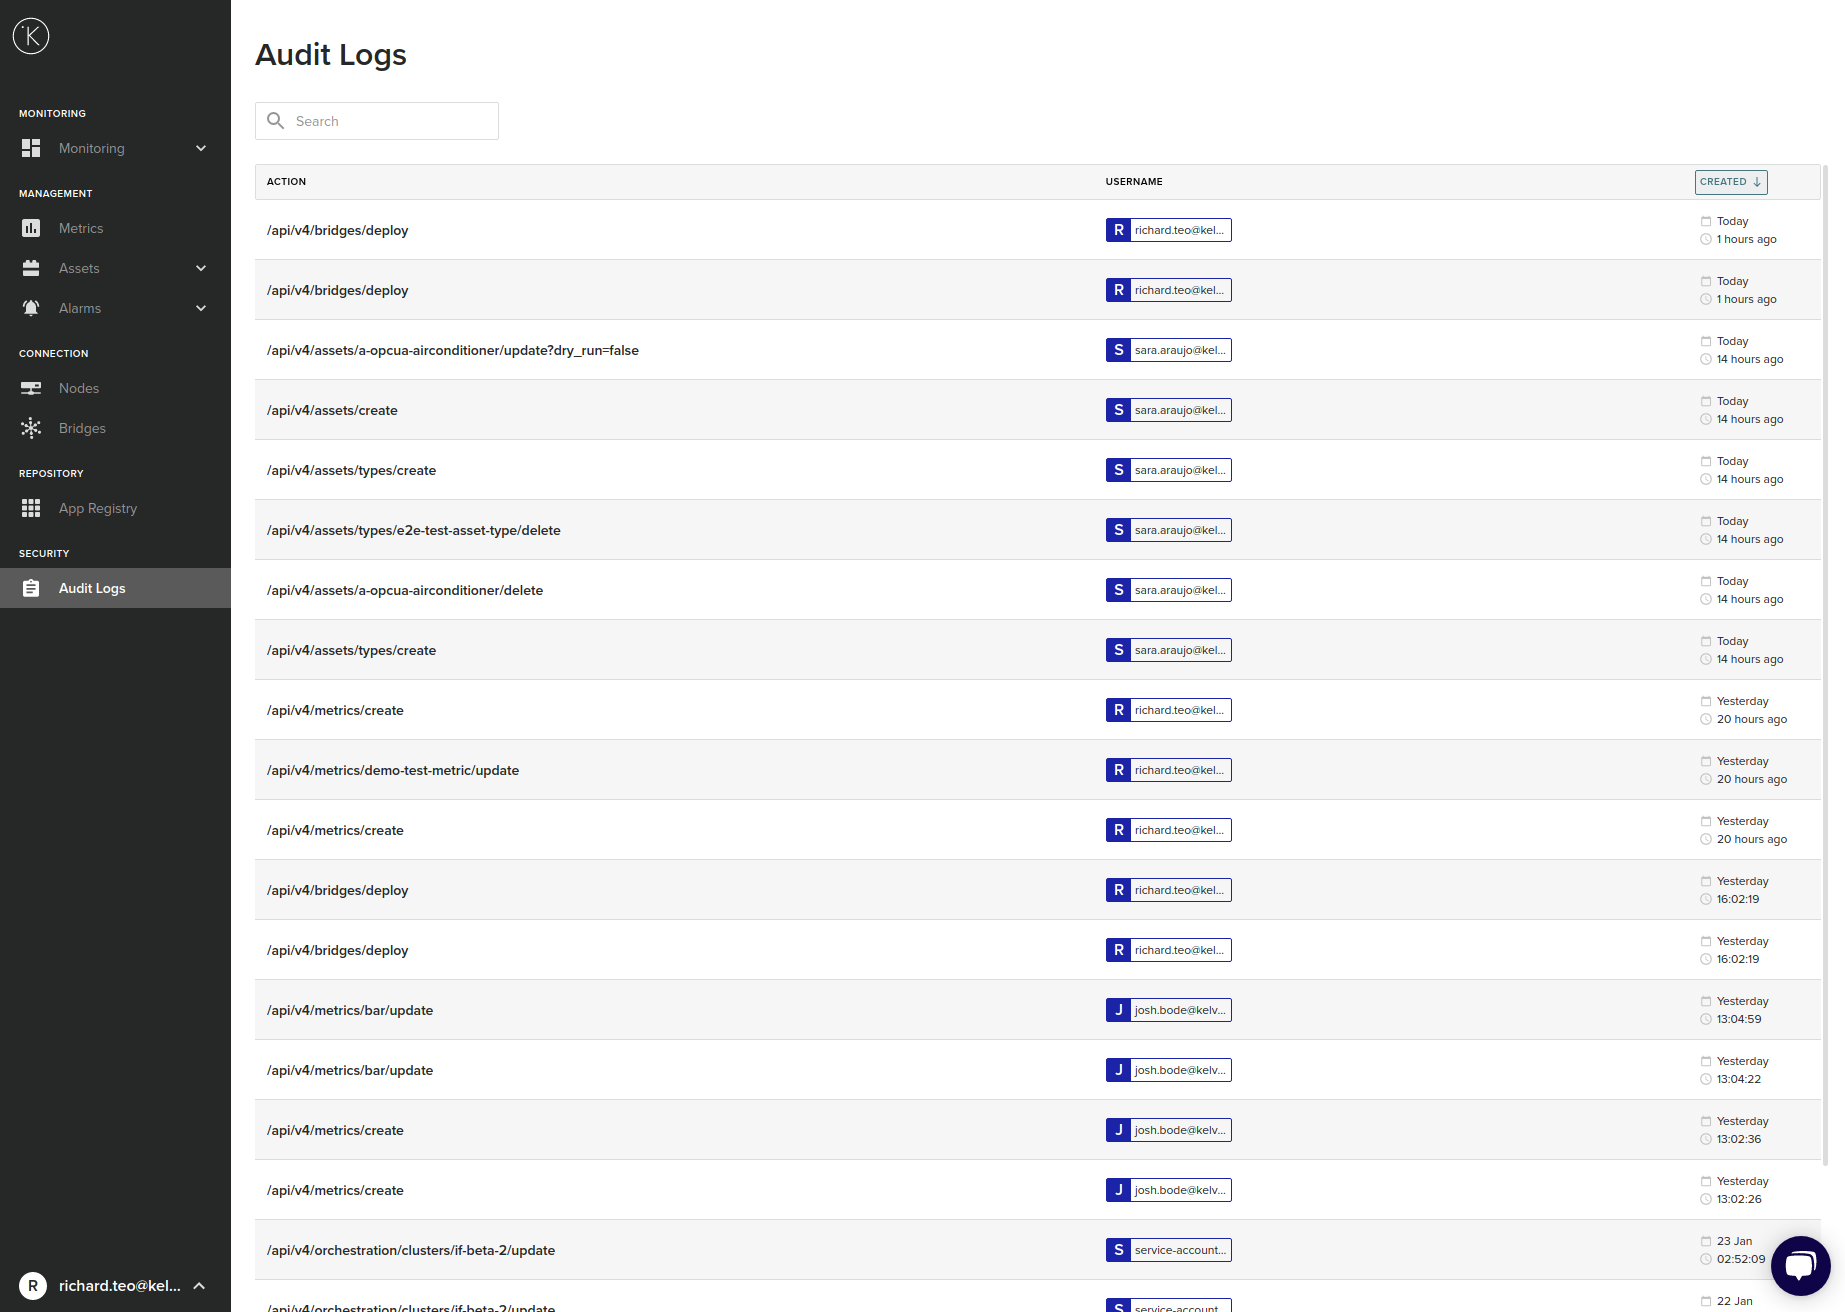Open the chat support bubble

tap(1800, 1265)
